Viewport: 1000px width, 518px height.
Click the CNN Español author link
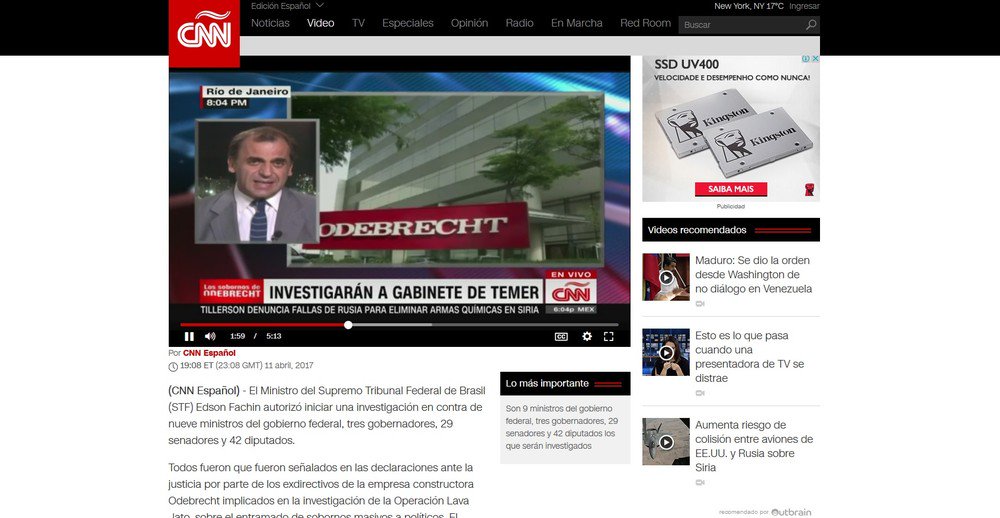point(209,353)
